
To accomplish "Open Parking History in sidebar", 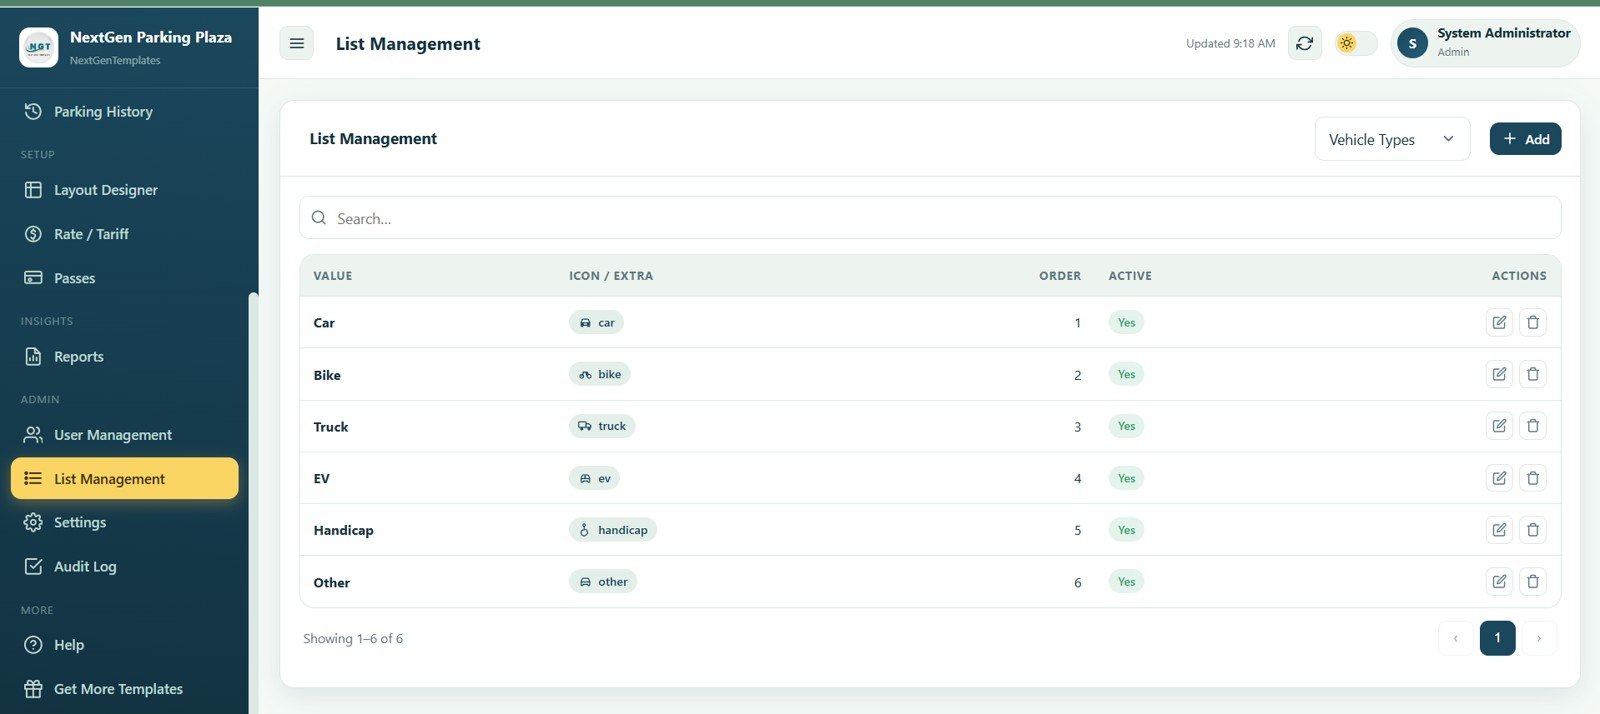I will [125, 111].
